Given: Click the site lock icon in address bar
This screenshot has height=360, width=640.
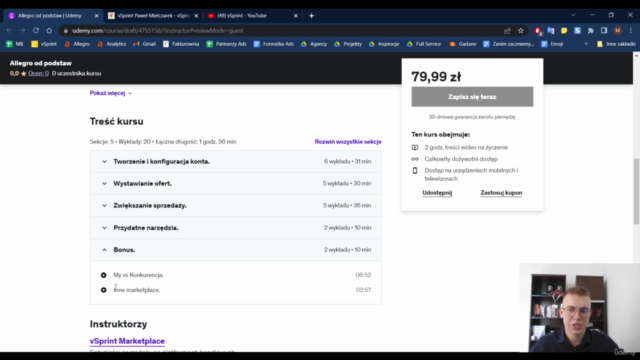Looking at the screenshot, I should click(66, 31).
